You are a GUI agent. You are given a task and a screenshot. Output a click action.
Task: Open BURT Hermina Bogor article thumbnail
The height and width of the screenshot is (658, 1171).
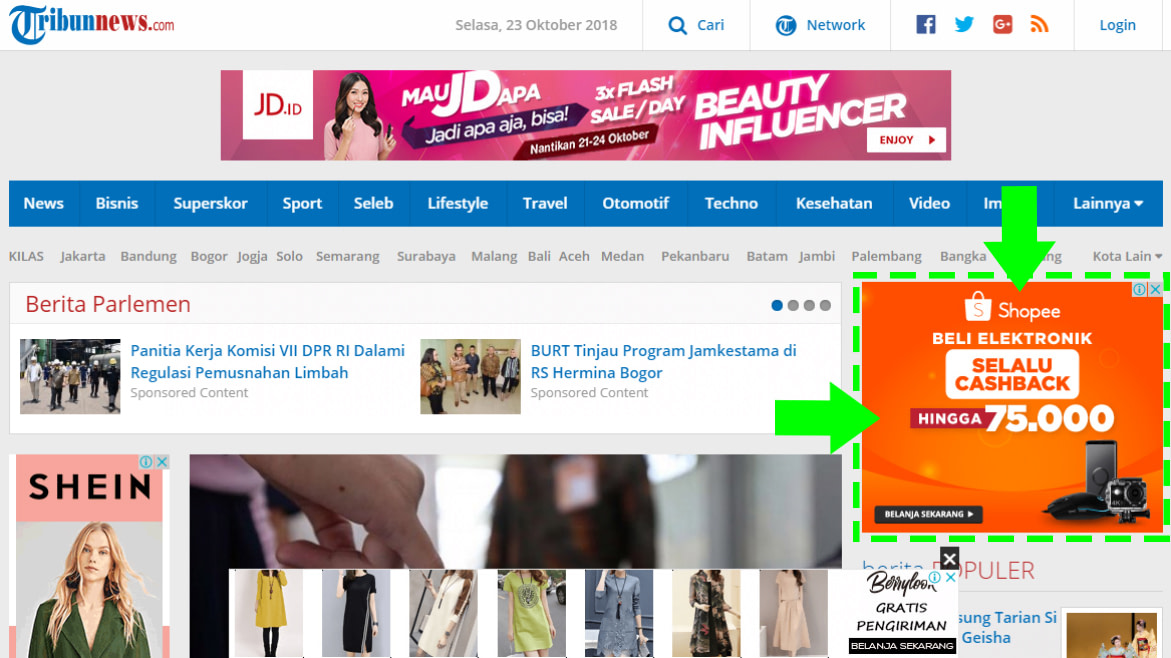(470, 376)
